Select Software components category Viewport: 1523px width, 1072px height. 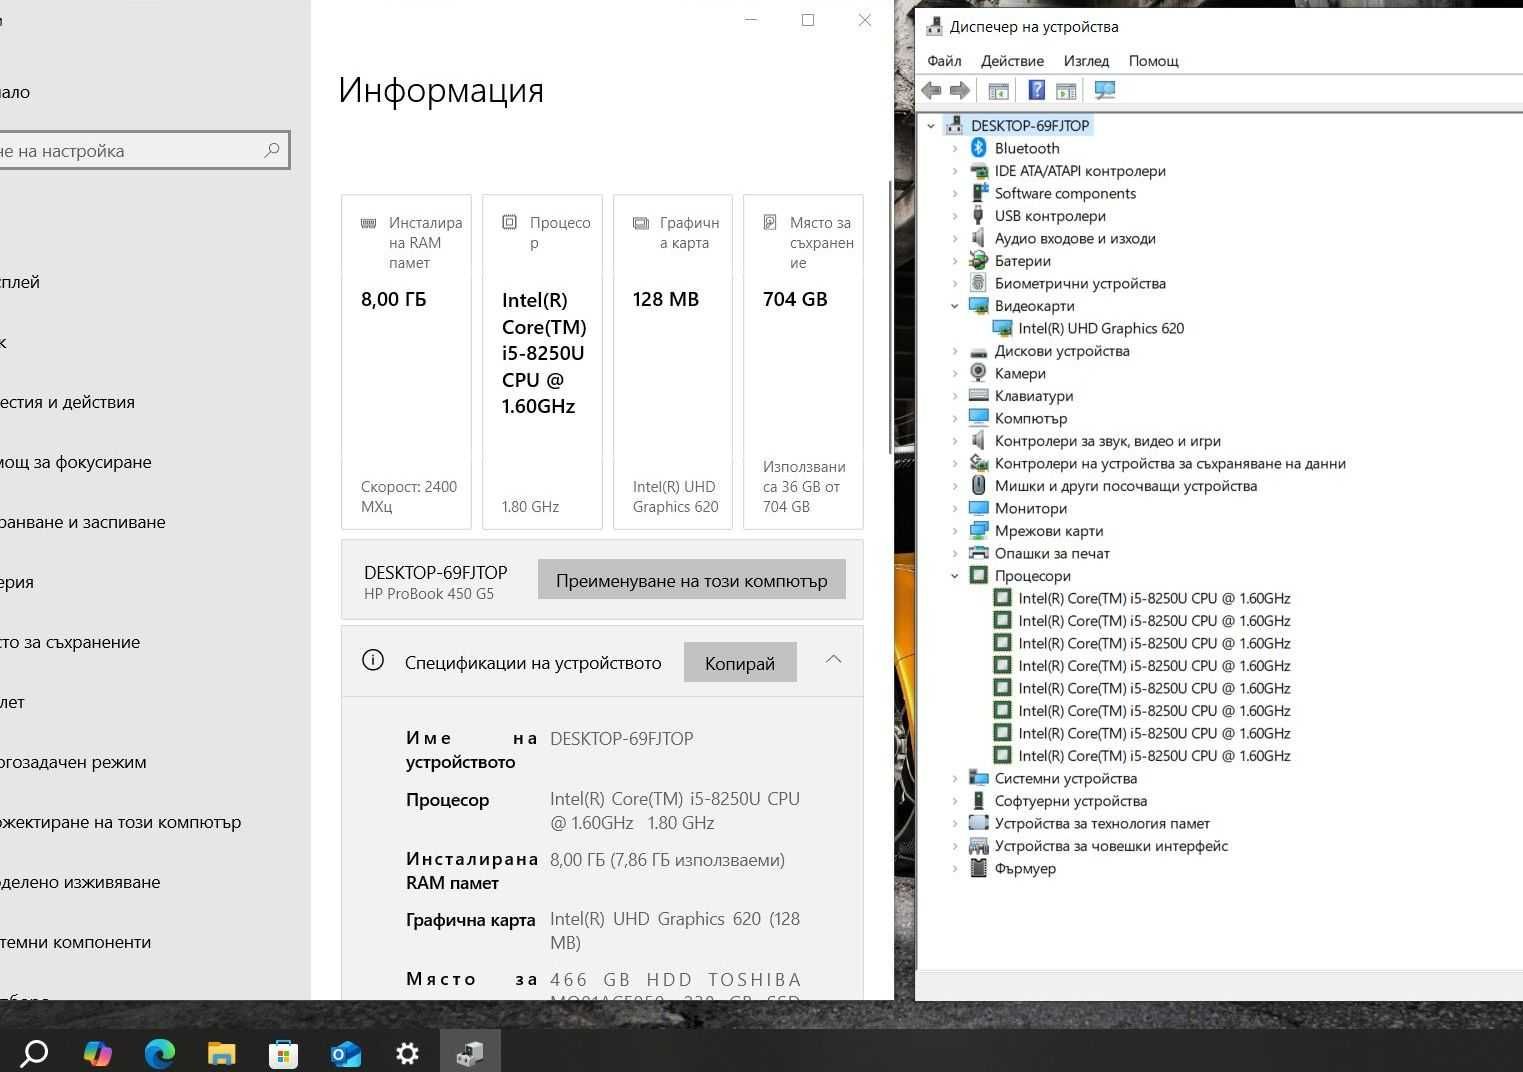point(1065,193)
